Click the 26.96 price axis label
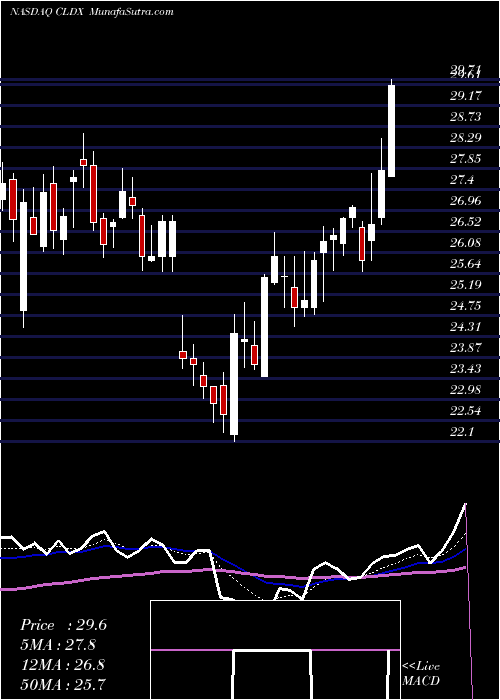The image size is (500, 700). (466, 200)
